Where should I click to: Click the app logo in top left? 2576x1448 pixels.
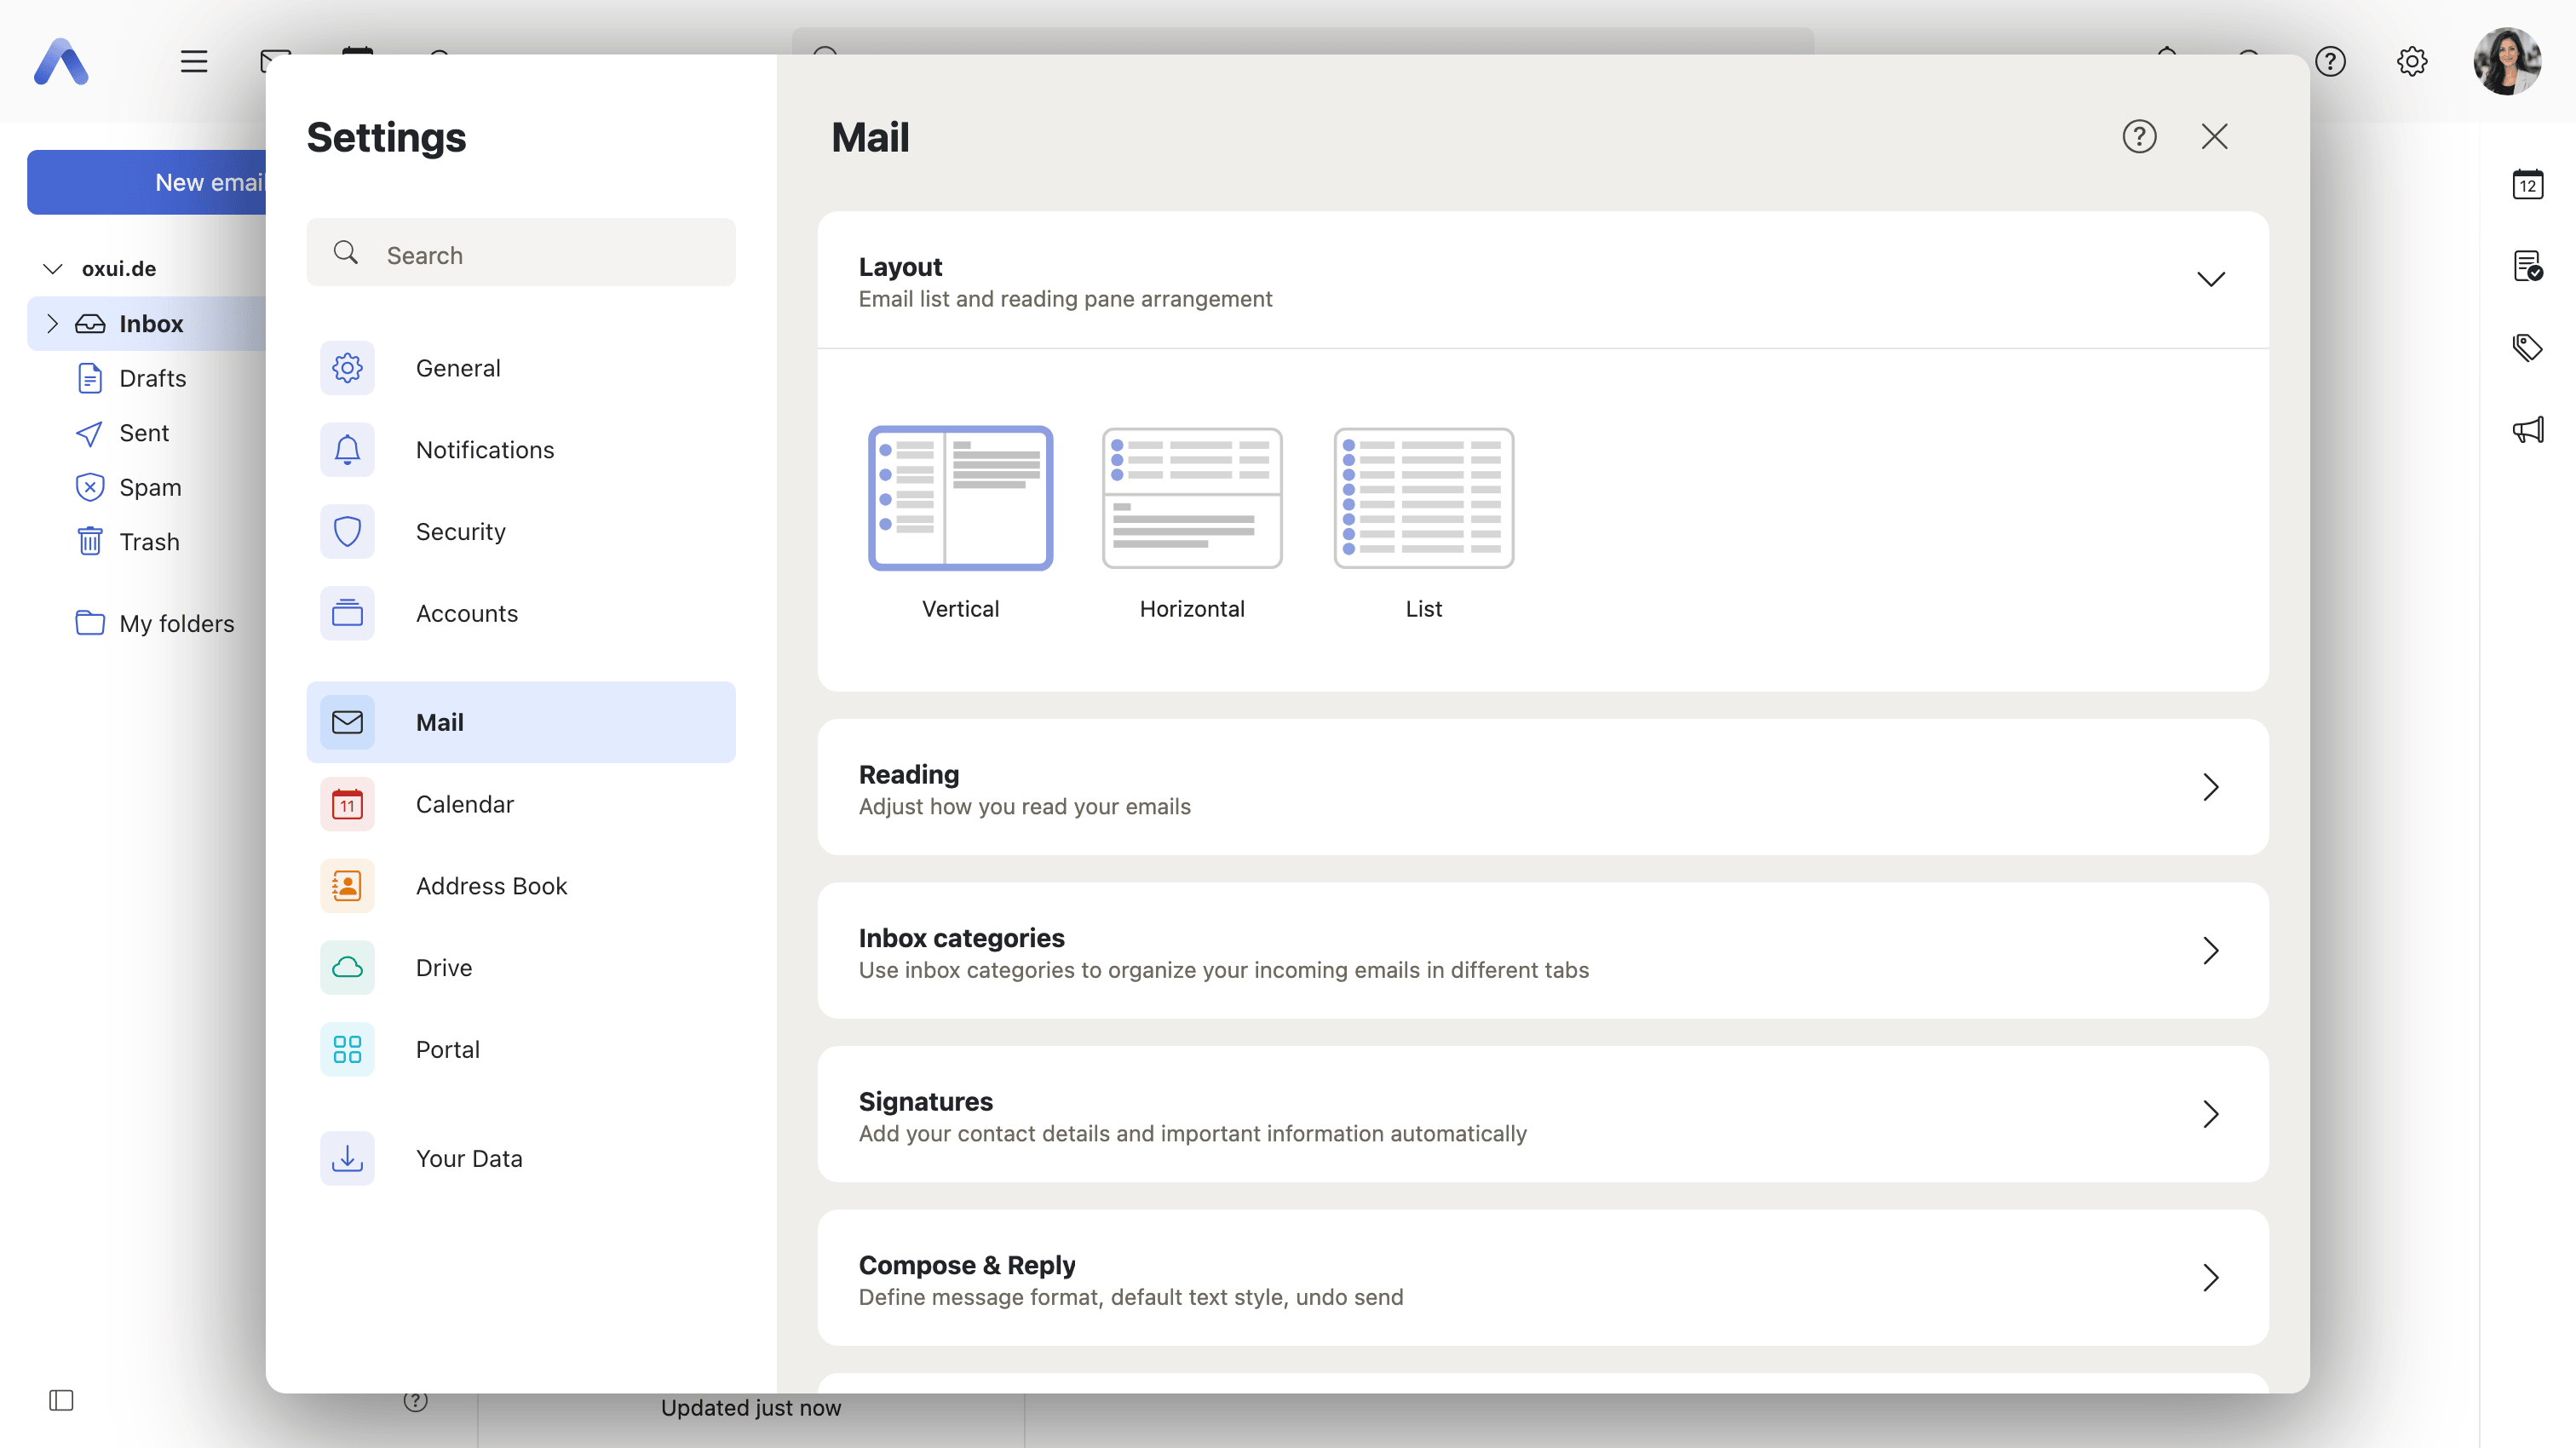(61, 61)
